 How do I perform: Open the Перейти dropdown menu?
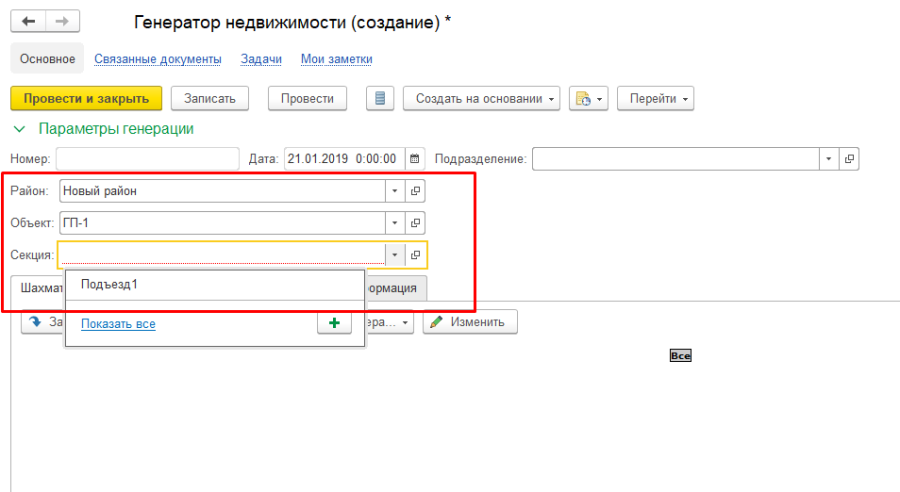pos(655,98)
